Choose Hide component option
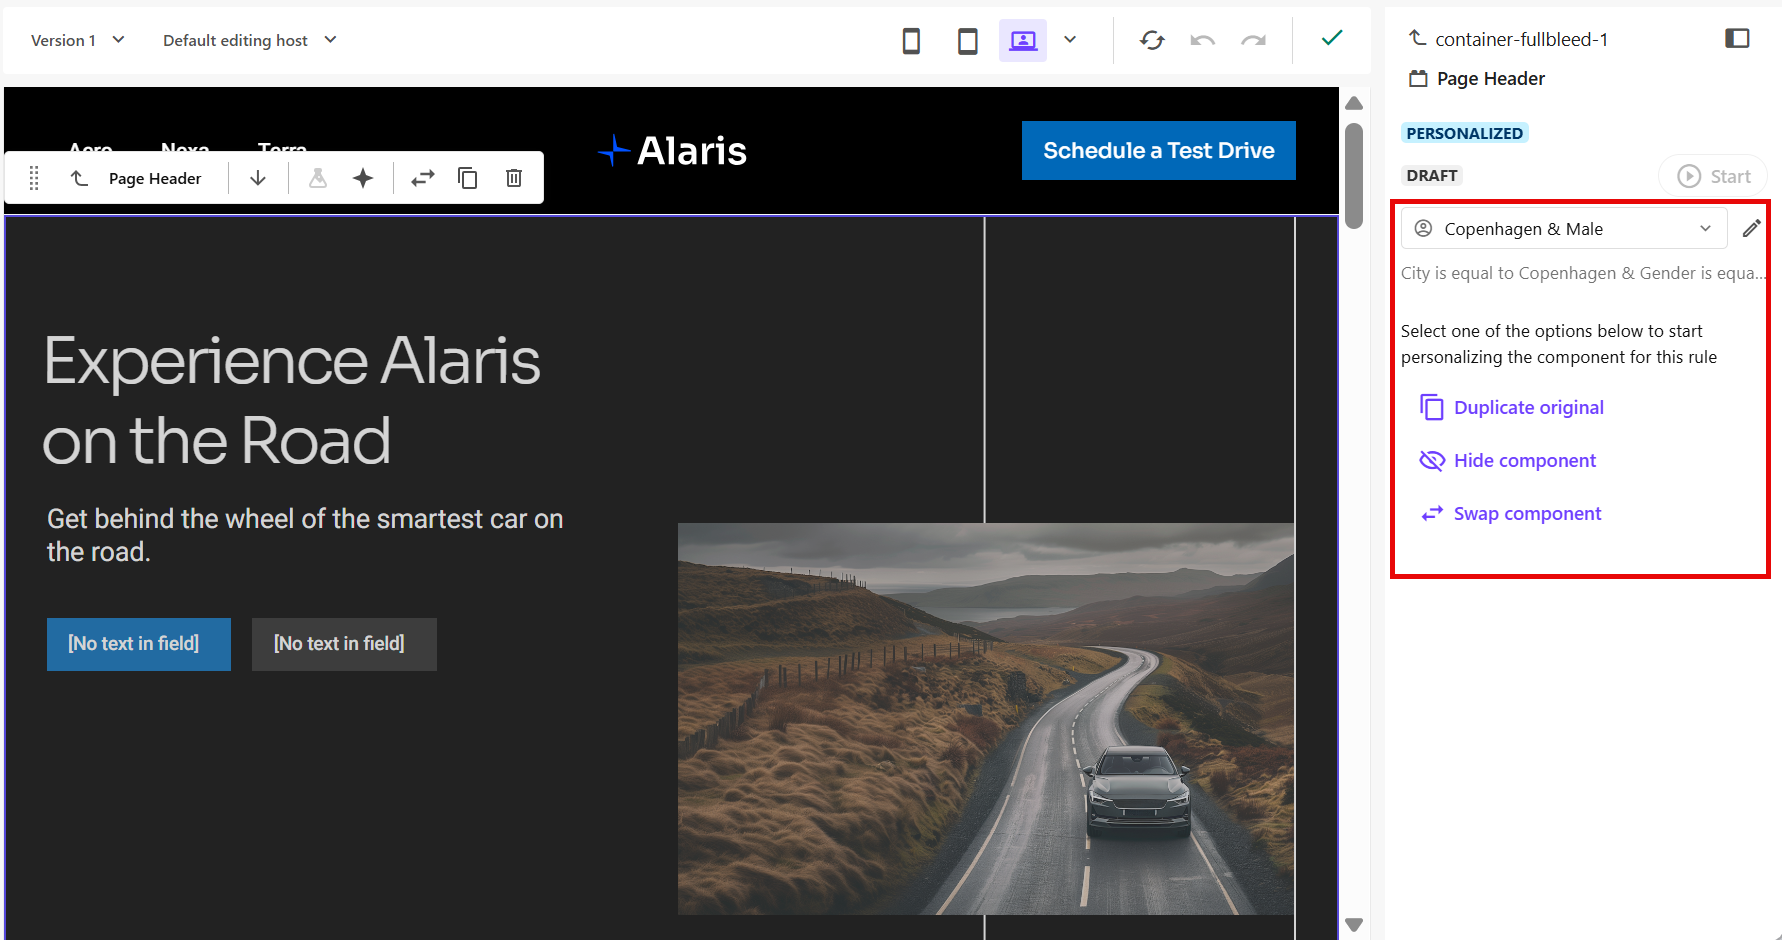 click(x=1508, y=461)
